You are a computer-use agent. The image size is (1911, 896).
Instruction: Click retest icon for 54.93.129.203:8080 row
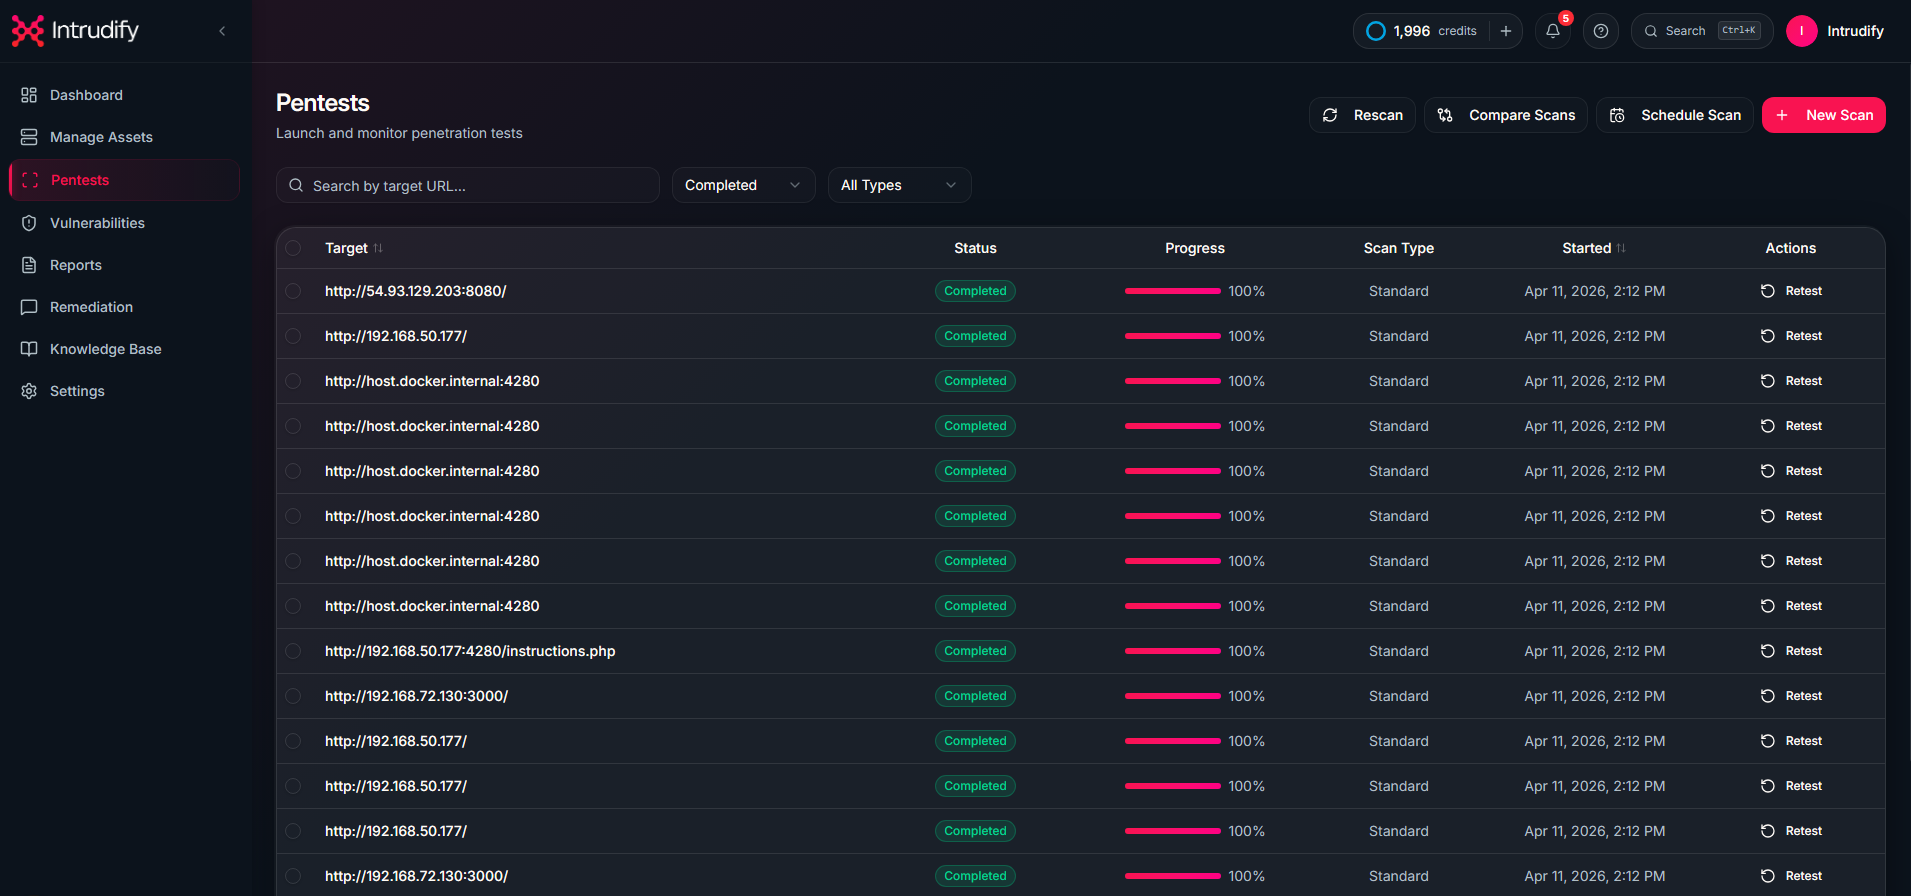pos(1768,291)
